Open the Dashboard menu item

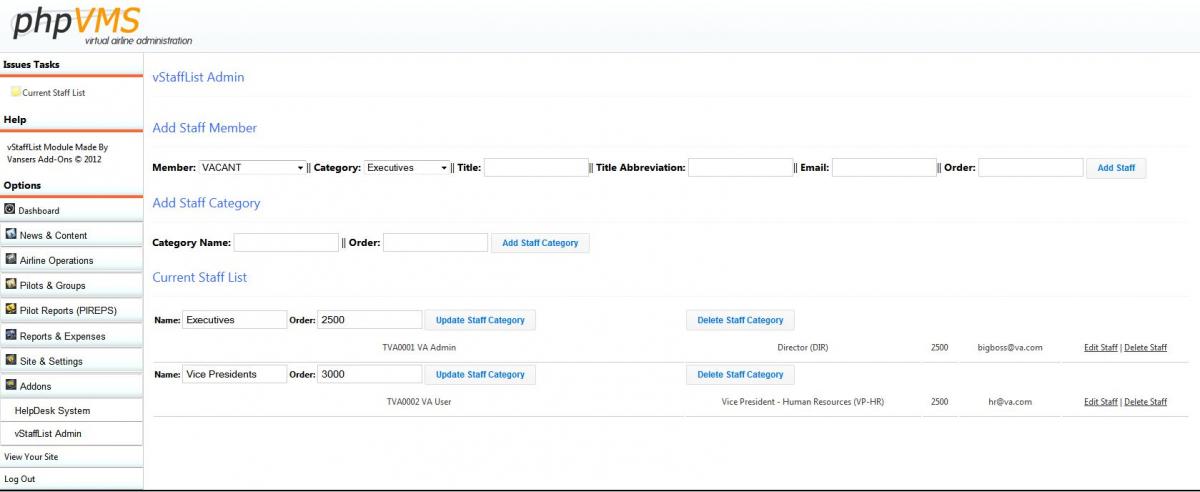[x=71, y=210]
